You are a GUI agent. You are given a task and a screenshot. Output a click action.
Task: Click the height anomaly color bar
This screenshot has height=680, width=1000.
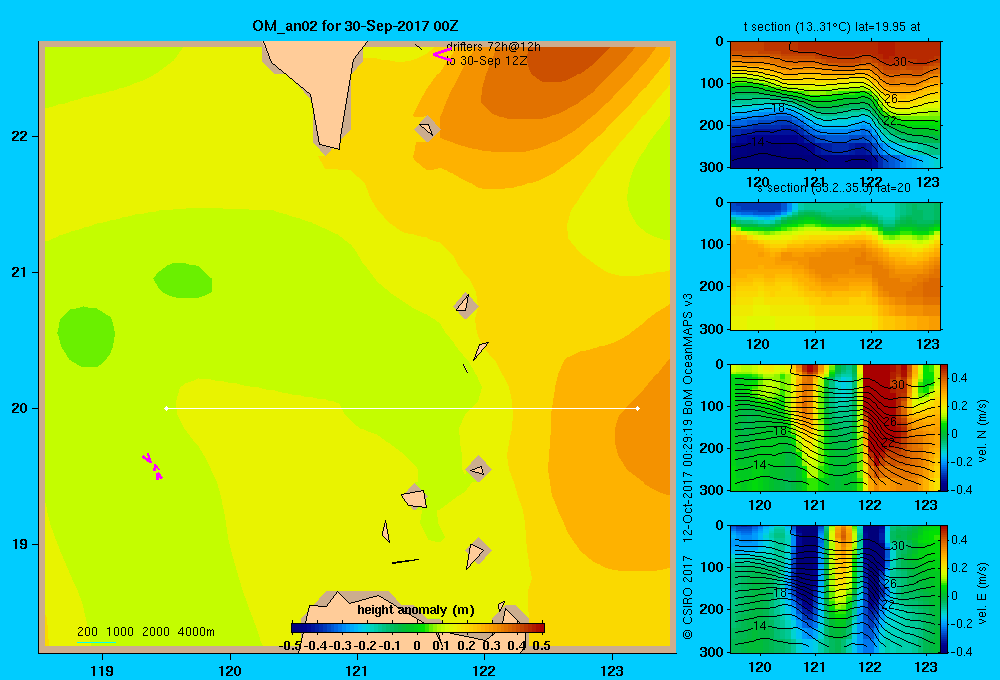tap(418, 628)
